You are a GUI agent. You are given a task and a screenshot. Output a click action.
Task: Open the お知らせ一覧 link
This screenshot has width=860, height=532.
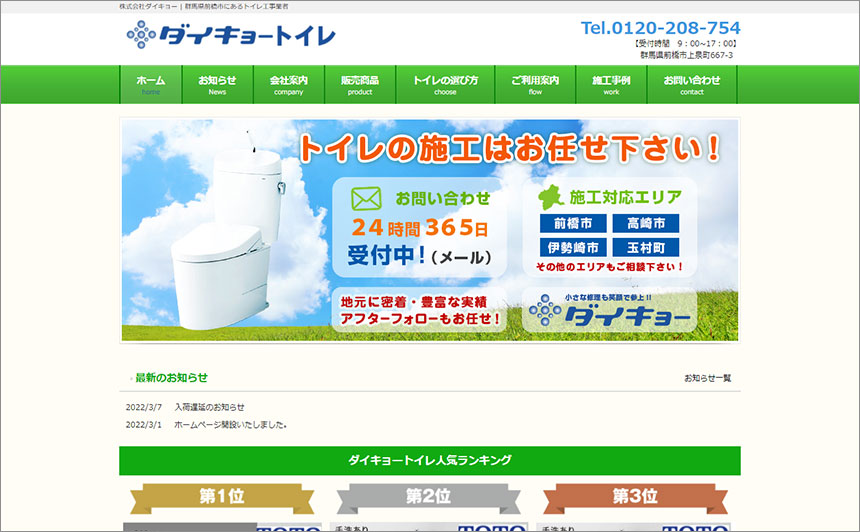pyautogui.click(x=708, y=378)
